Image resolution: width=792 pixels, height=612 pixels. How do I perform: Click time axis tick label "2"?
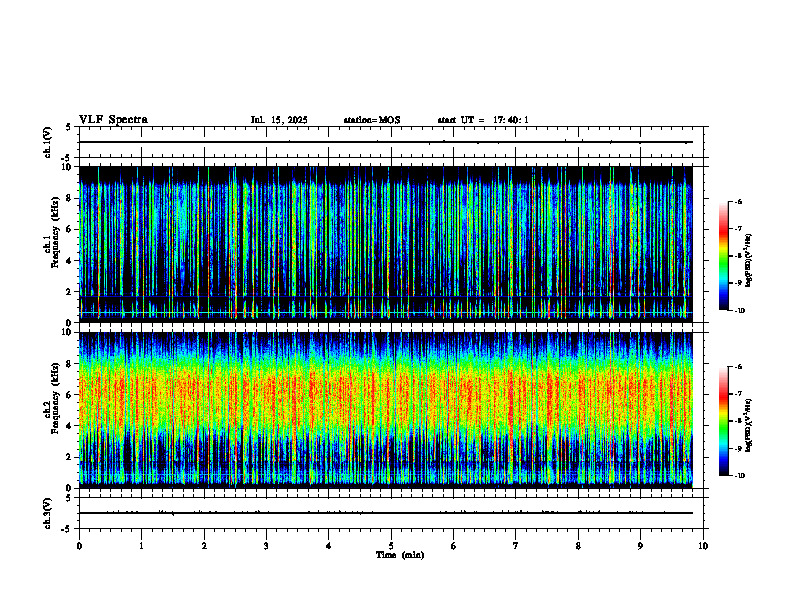[204, 546]
